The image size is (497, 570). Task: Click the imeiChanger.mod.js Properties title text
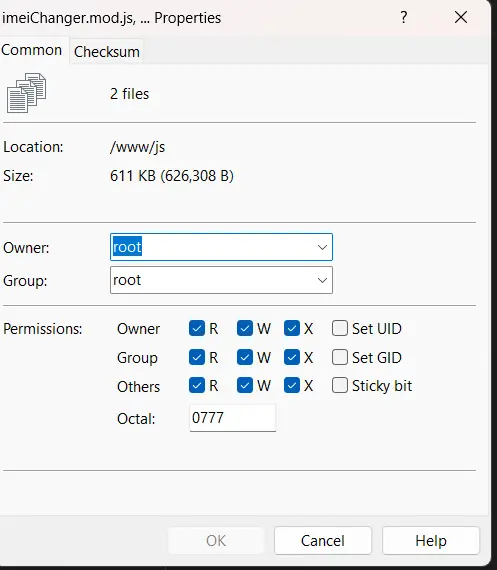[x=111, y=18]
